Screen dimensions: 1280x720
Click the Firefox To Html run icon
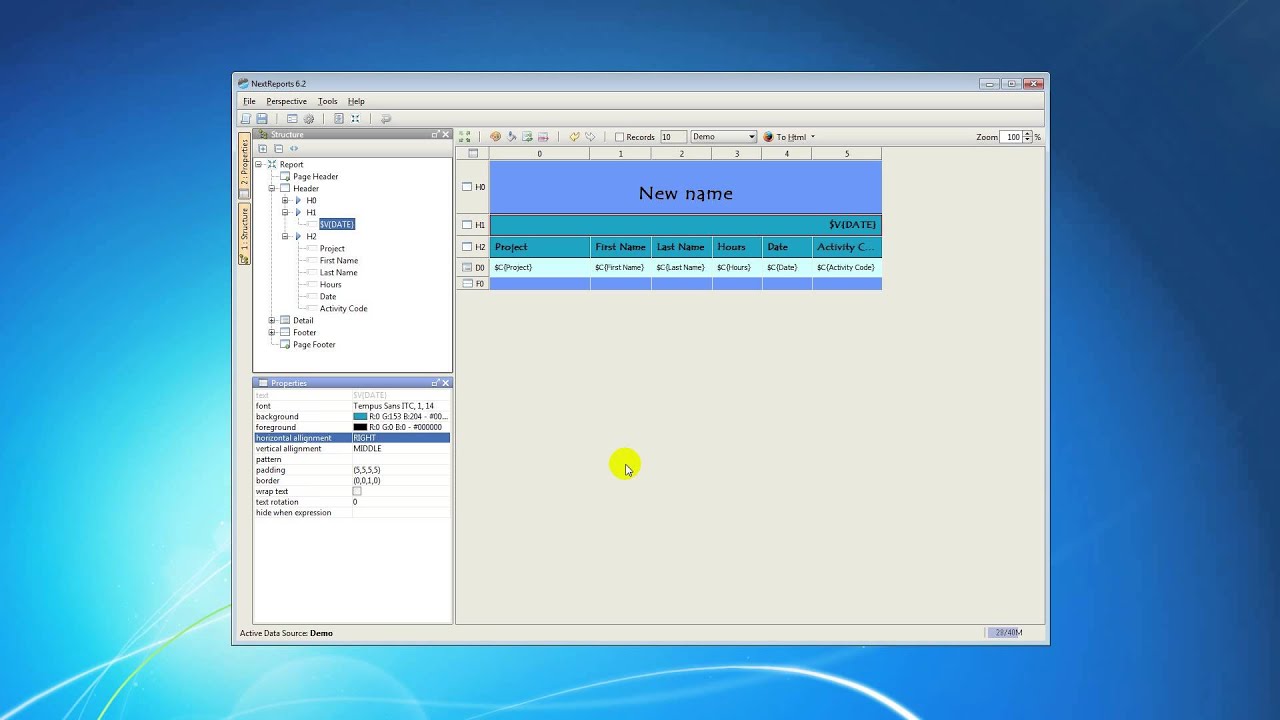(x=768, y=137)
